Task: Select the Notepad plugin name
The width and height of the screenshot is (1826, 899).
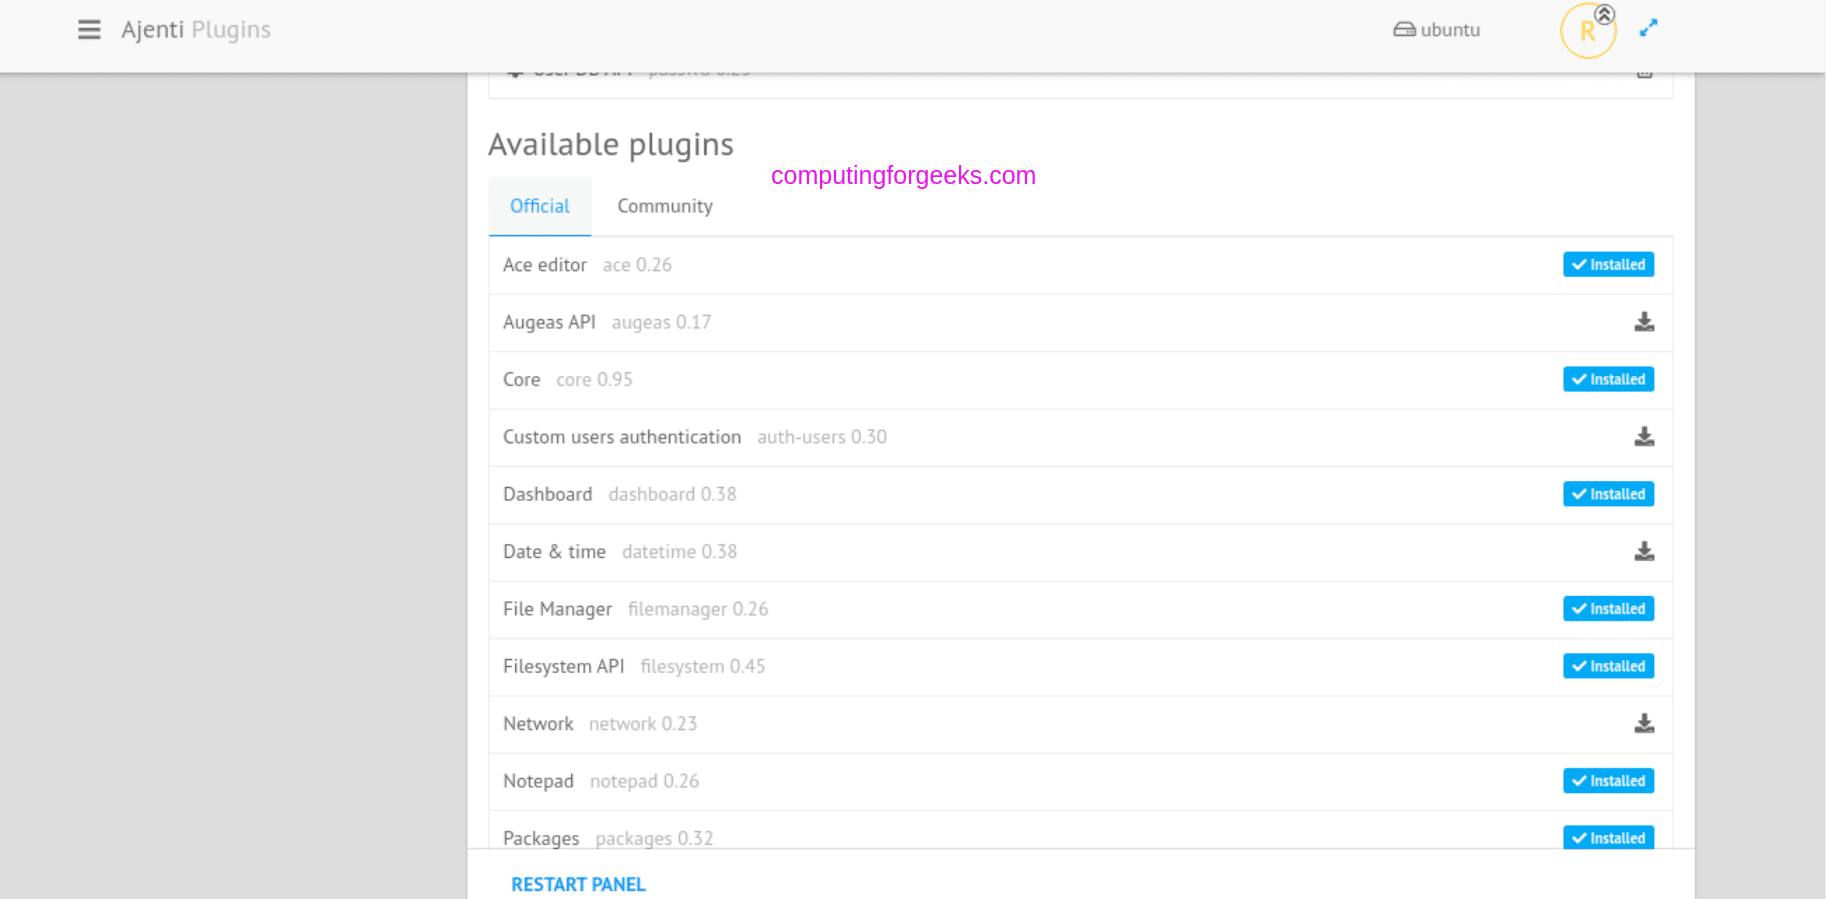Action: [538, 781]
